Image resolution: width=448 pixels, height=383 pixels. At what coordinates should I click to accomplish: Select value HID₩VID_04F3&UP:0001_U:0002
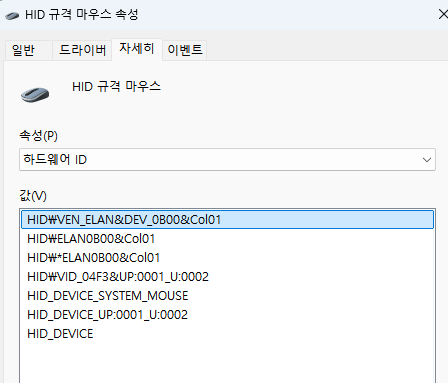(227, 277)
